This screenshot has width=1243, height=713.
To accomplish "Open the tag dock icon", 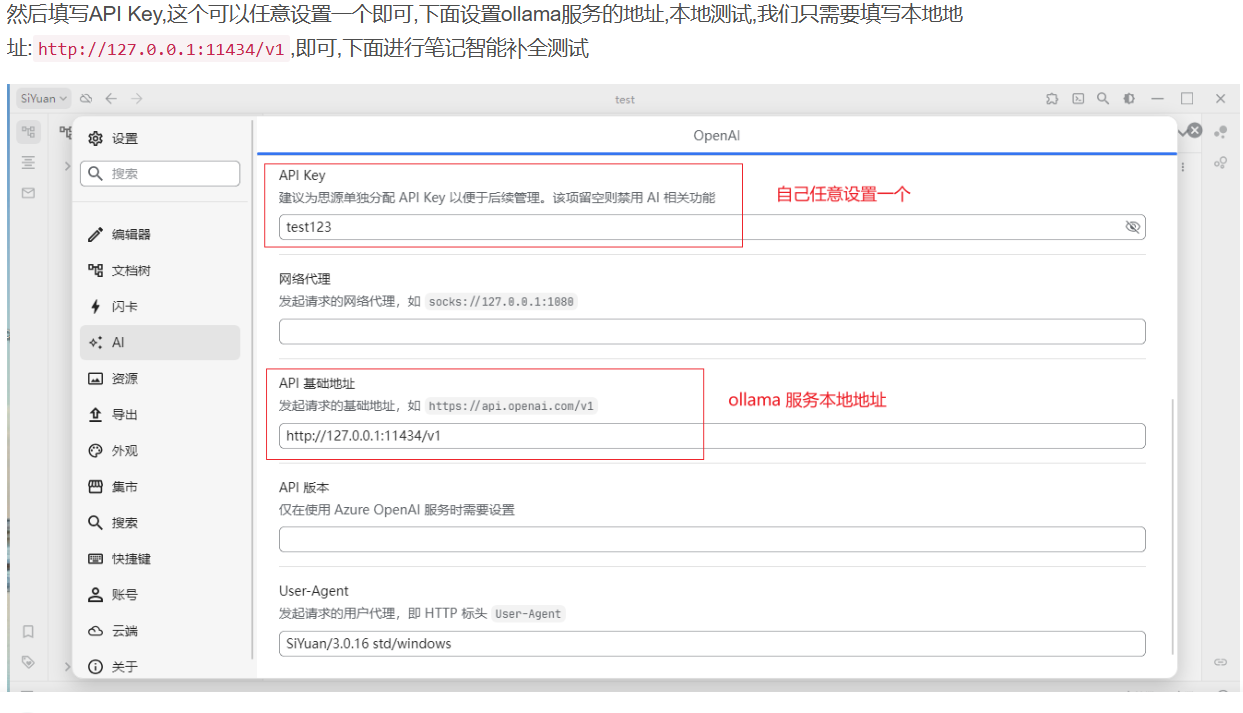I will 29,661.
